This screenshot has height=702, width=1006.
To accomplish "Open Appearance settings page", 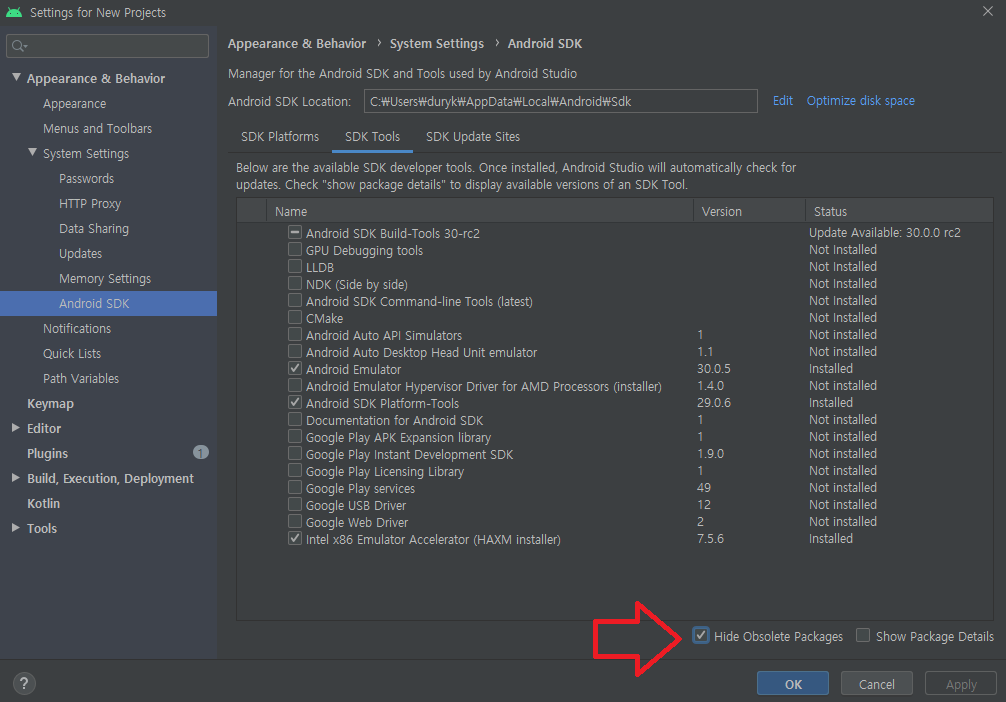I will [74, 103].
